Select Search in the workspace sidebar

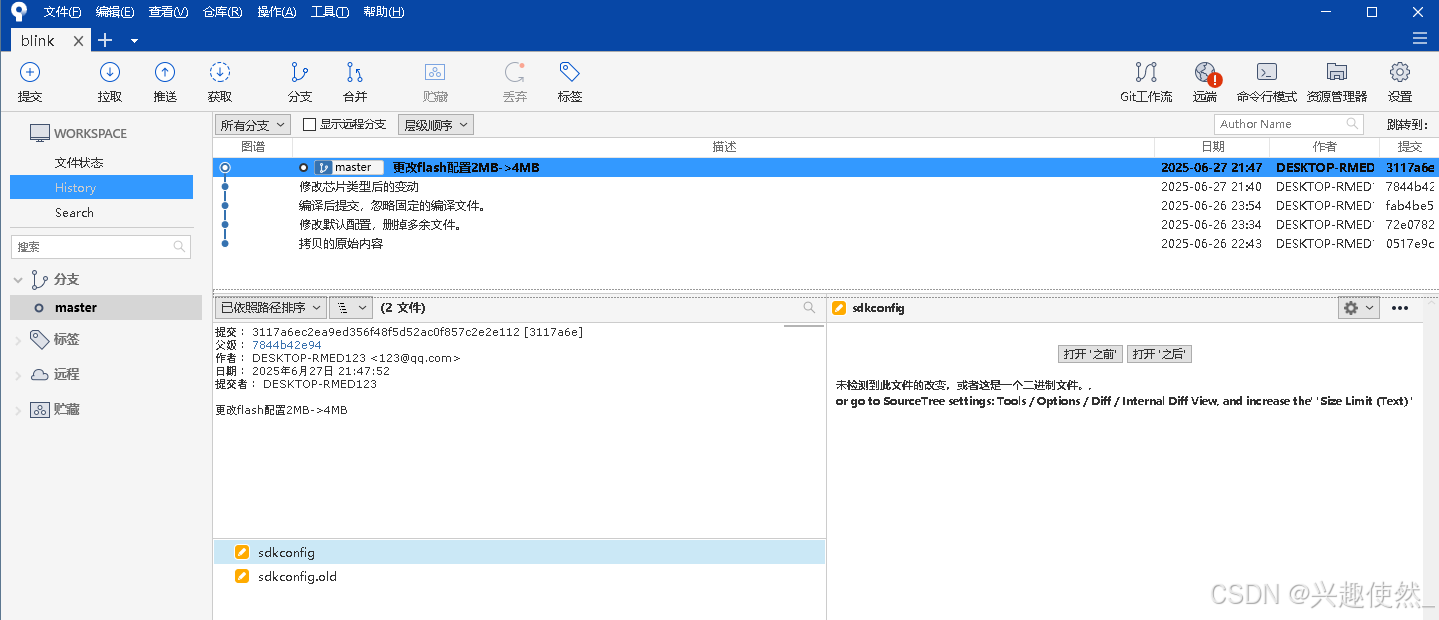pyautogui.click(x=74, y=212)
